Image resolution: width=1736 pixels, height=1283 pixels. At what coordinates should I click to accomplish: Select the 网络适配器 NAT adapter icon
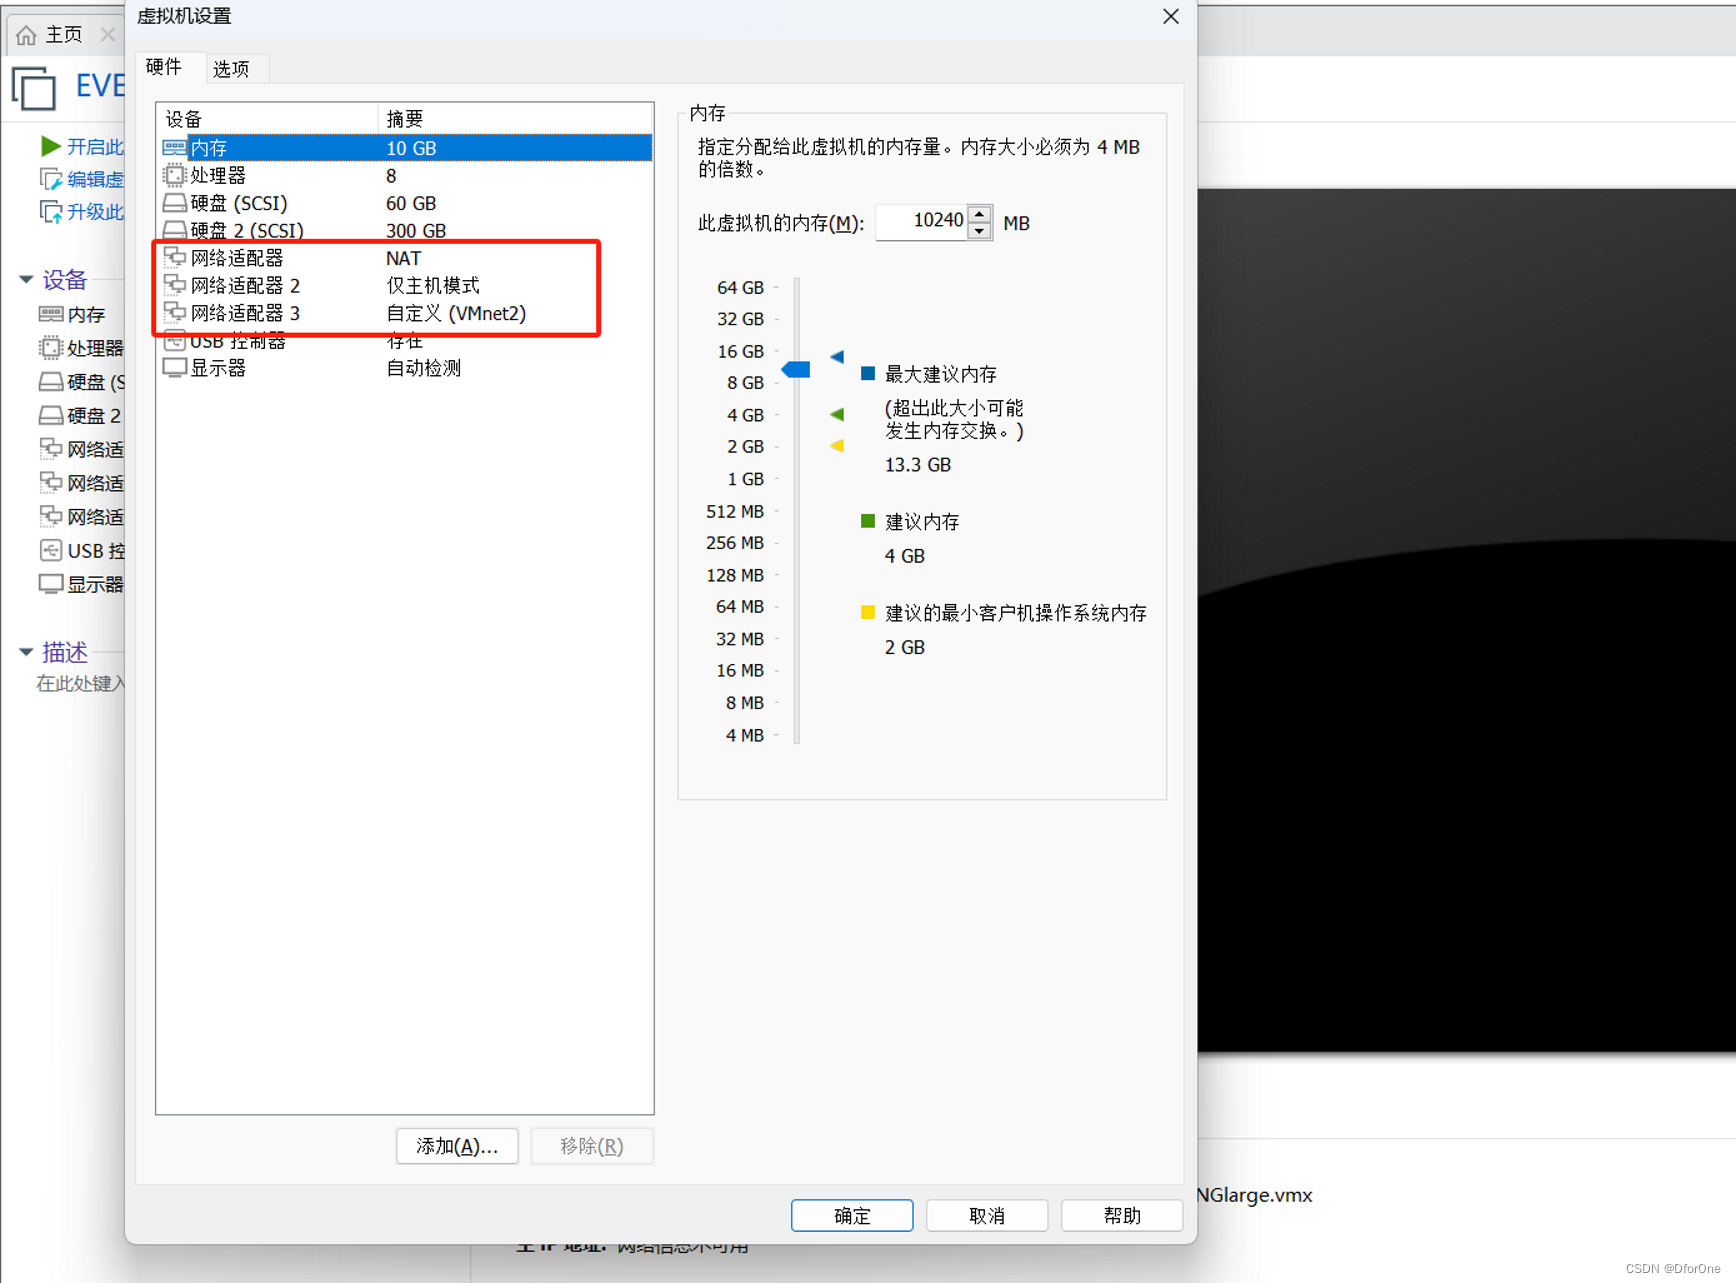[174, 258]
